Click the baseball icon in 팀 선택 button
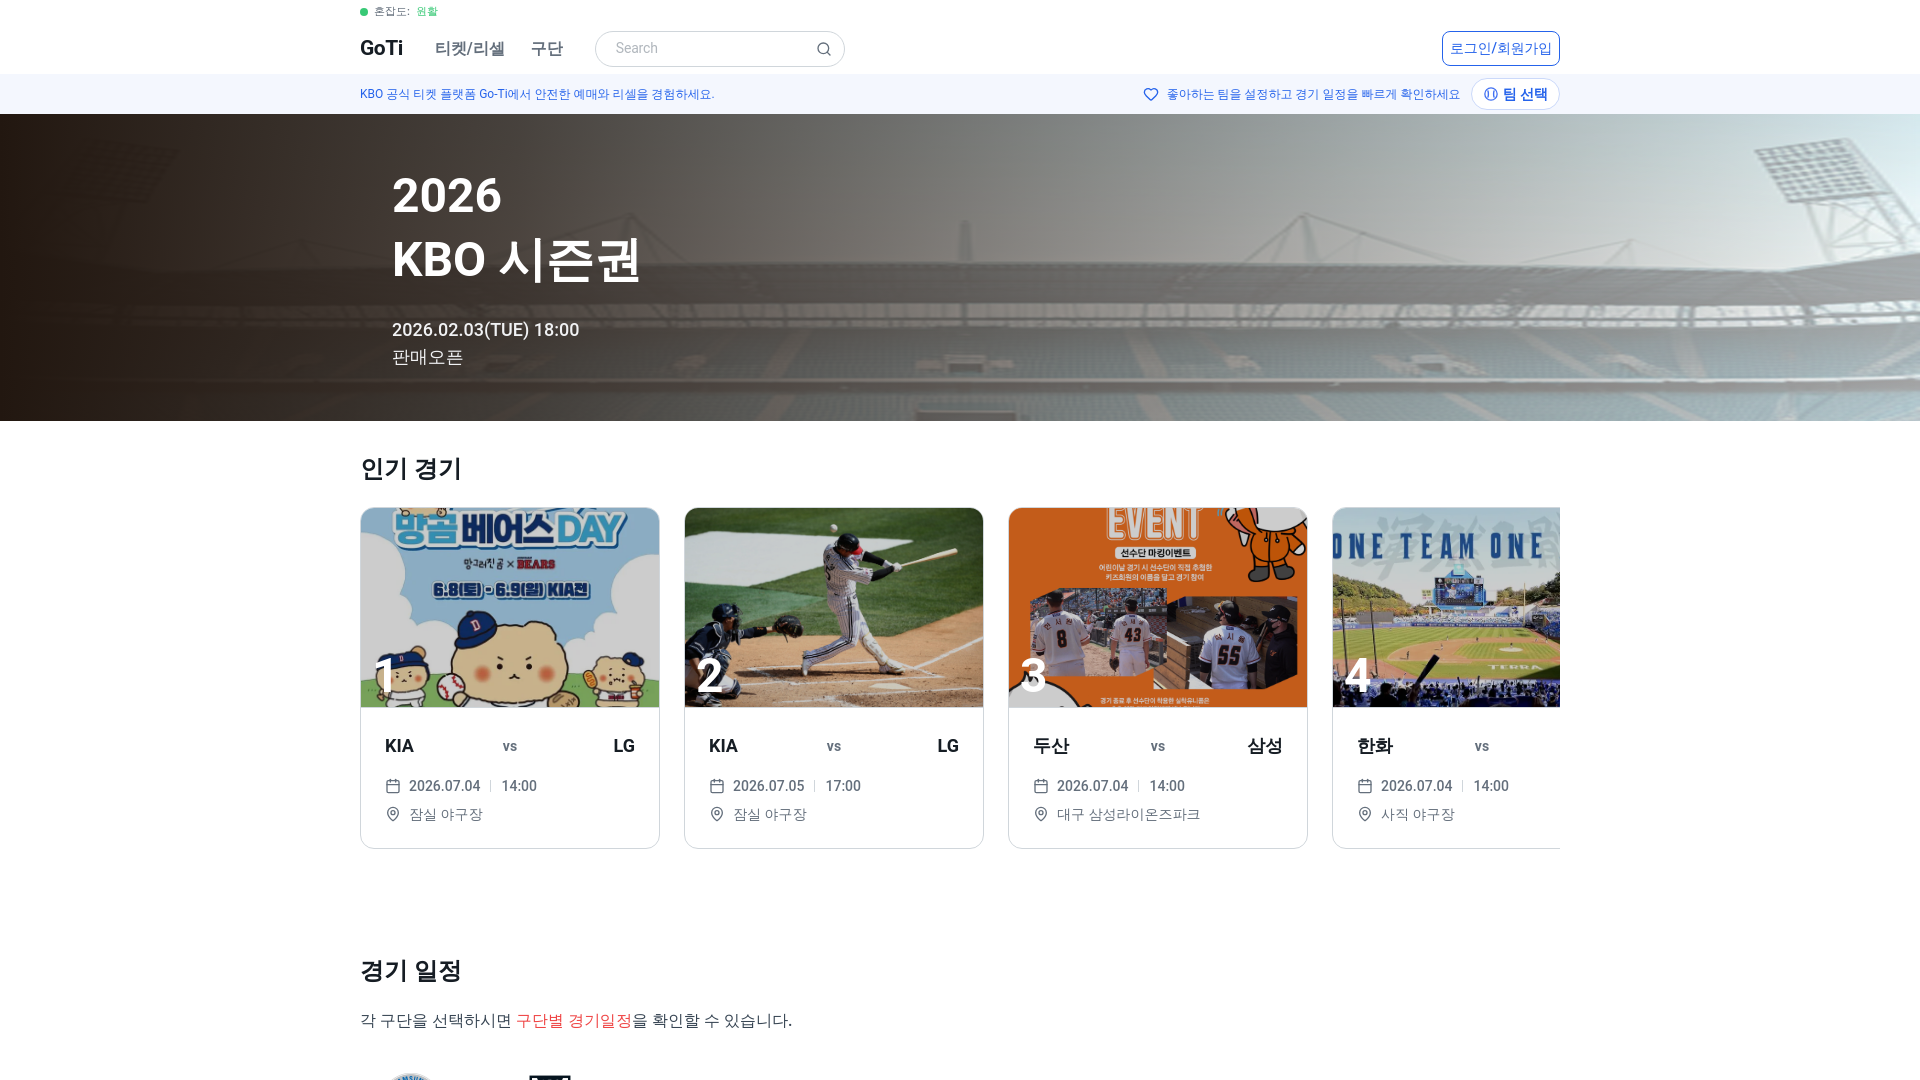 1491,94
